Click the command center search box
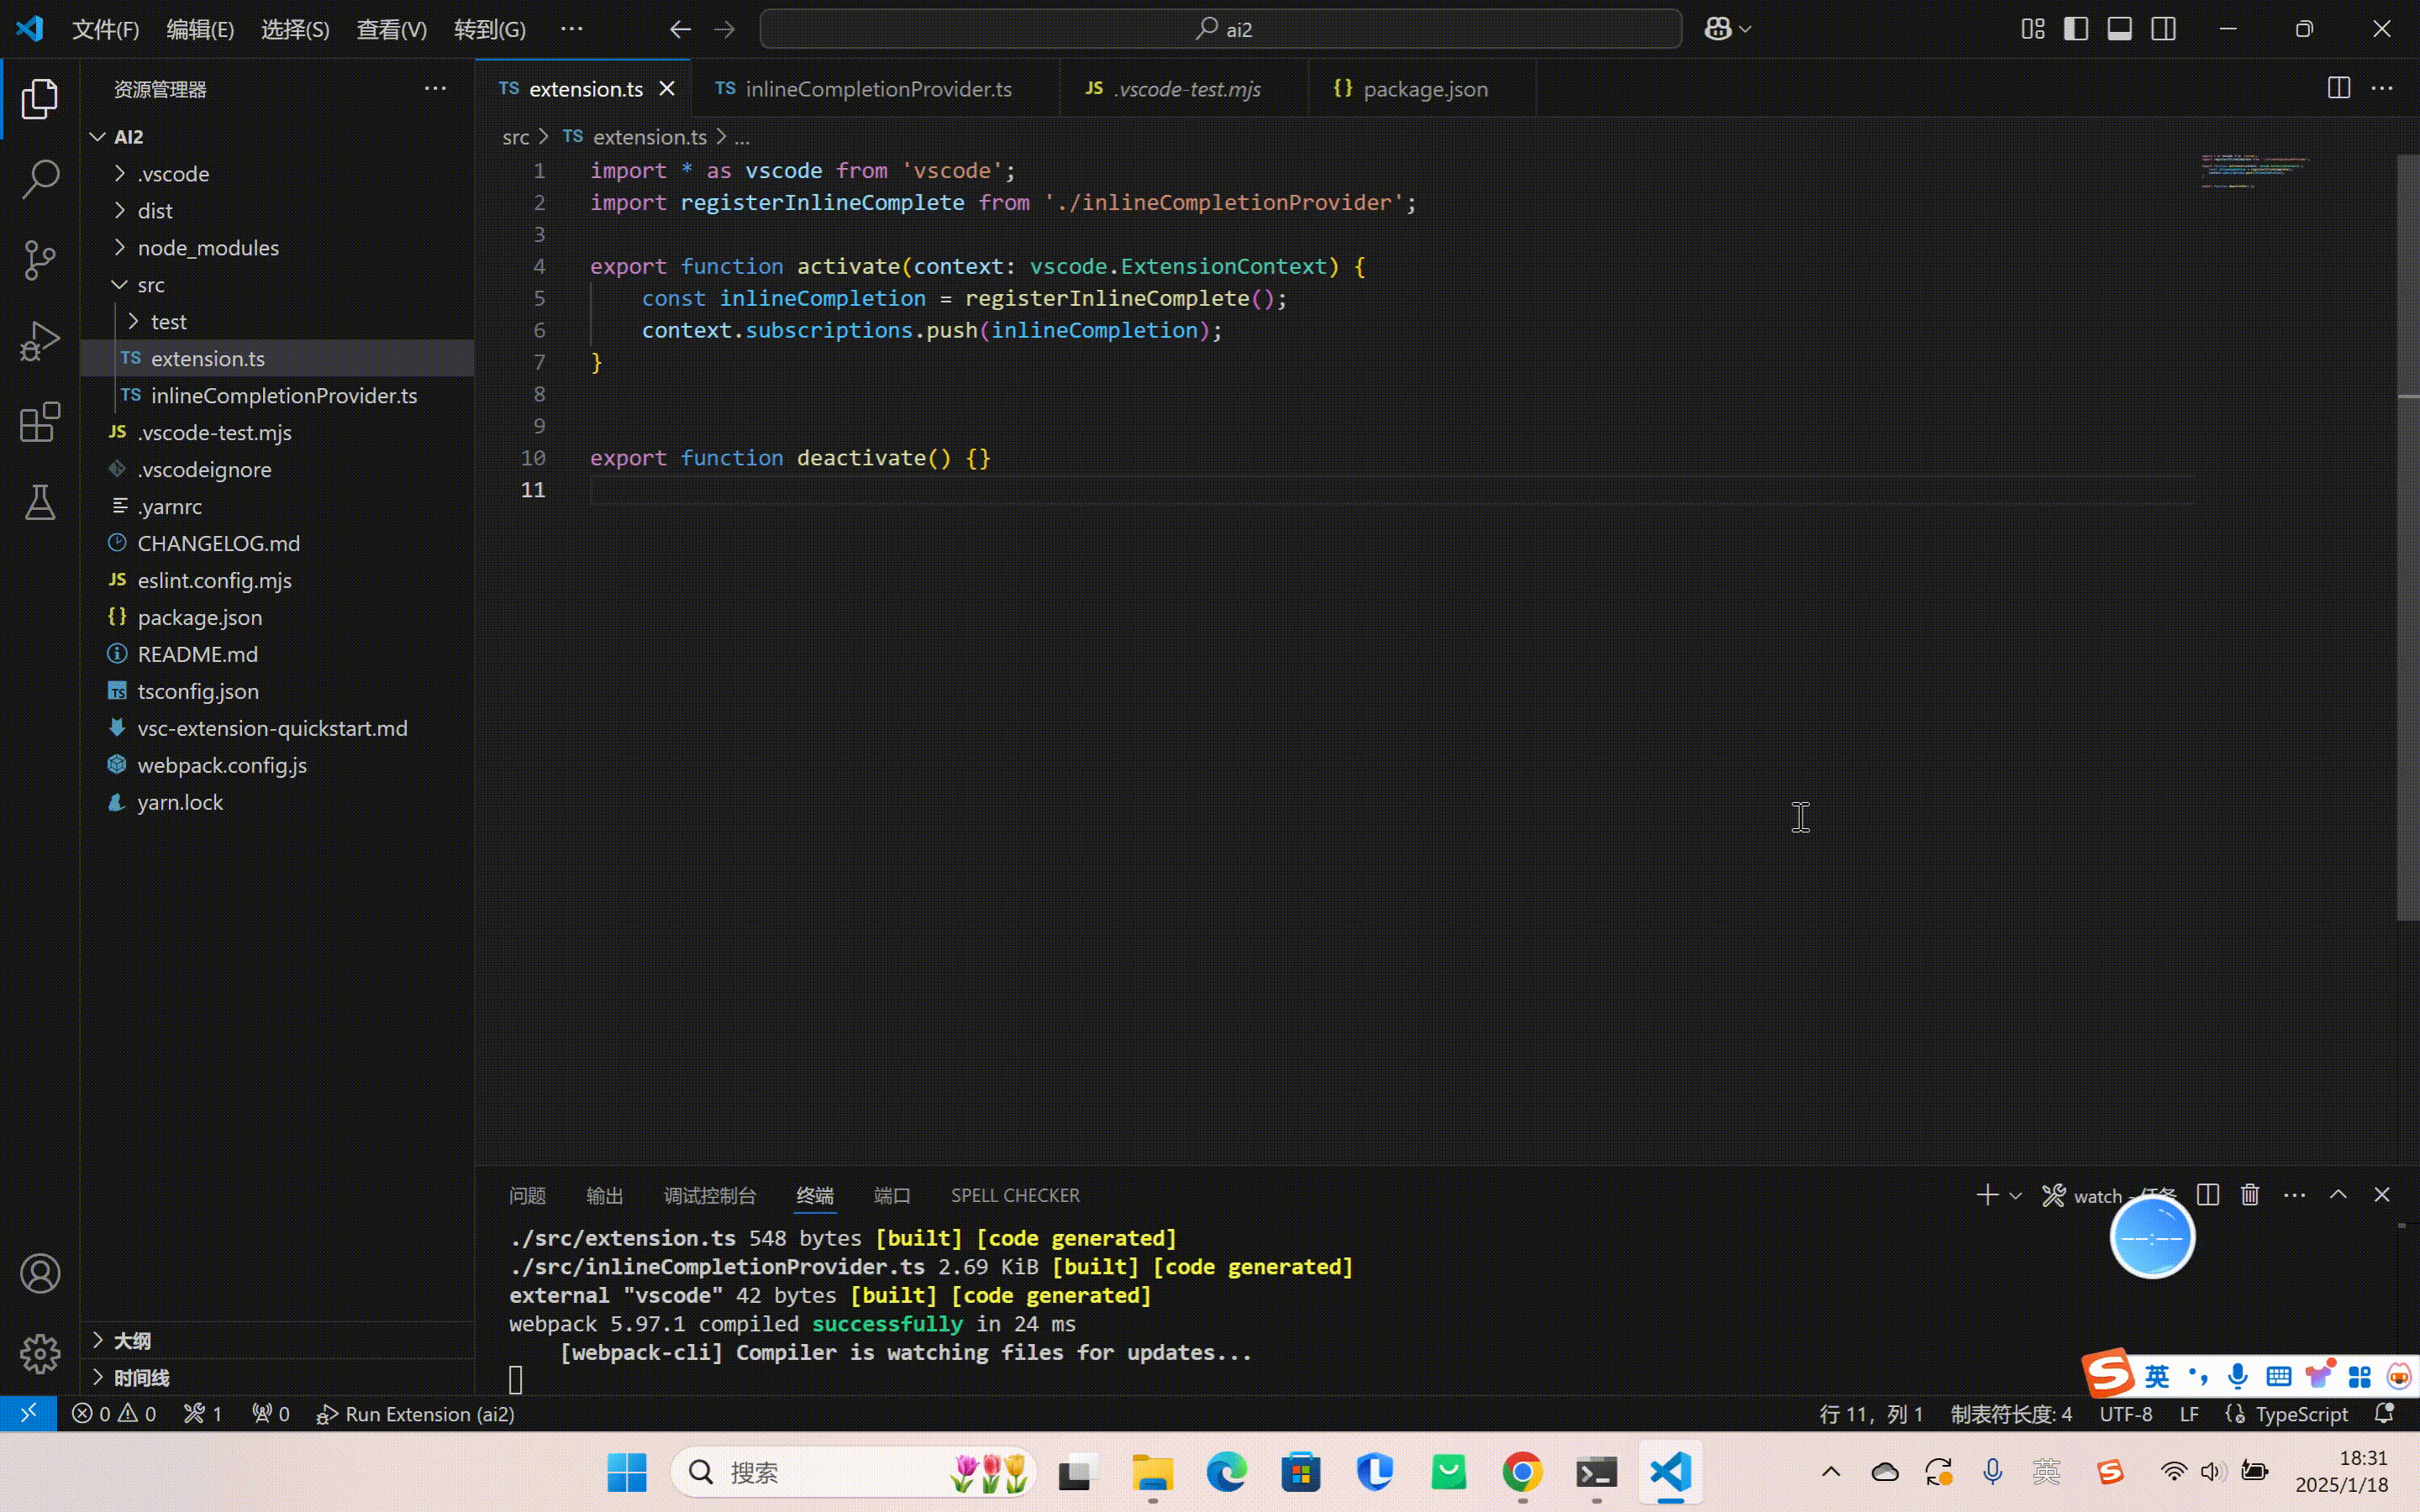The image size is (2420, 1512). coord(1221,29)
